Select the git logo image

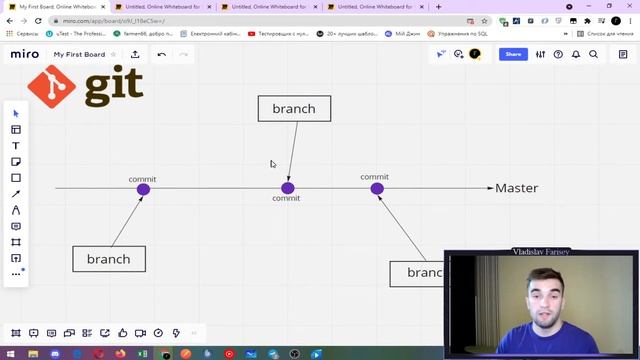click(85, 86)
